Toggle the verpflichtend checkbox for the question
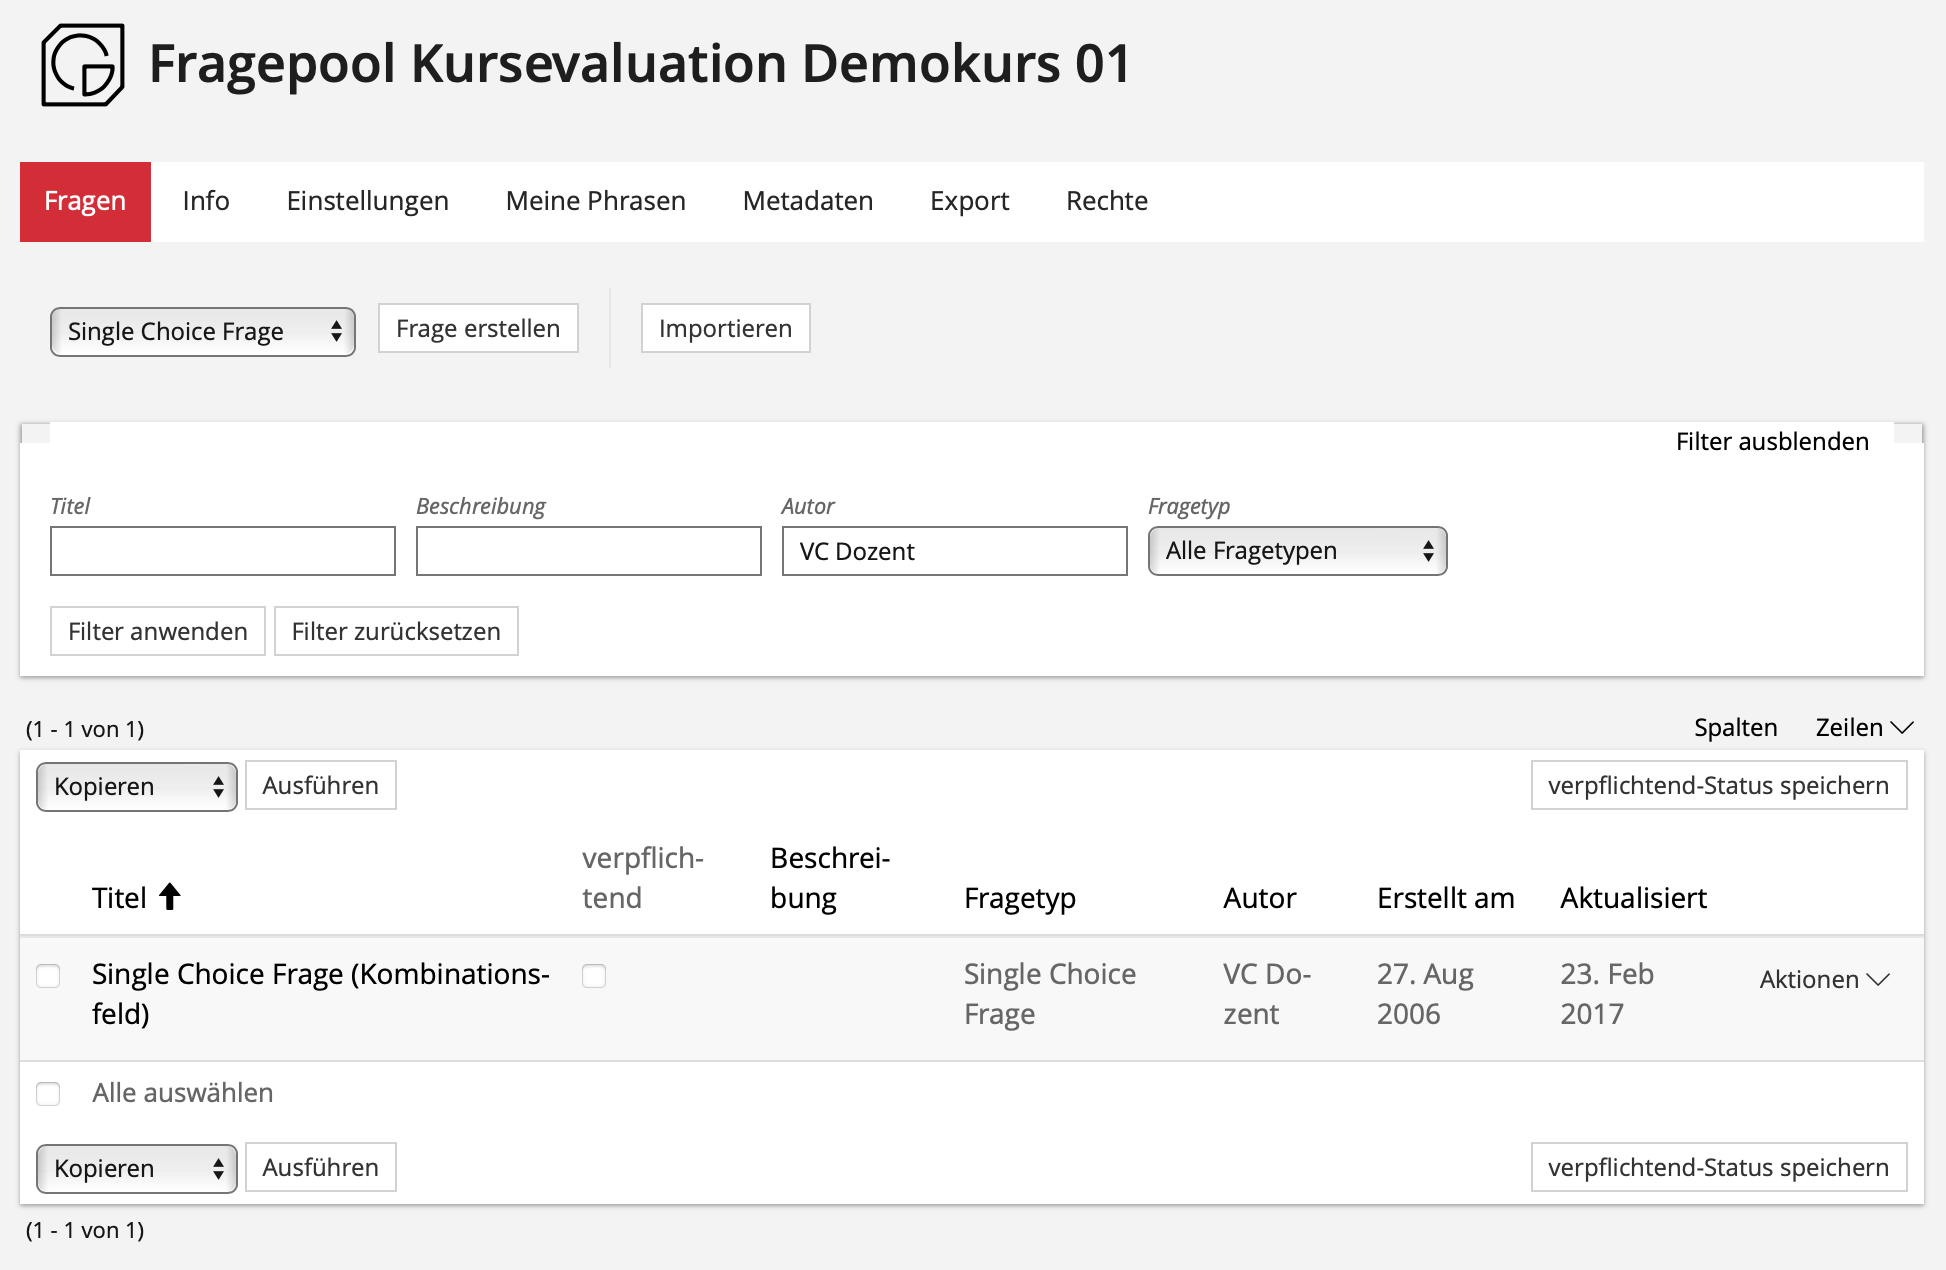Screen dimensions: 1946x1270 (x=594, y=975)
